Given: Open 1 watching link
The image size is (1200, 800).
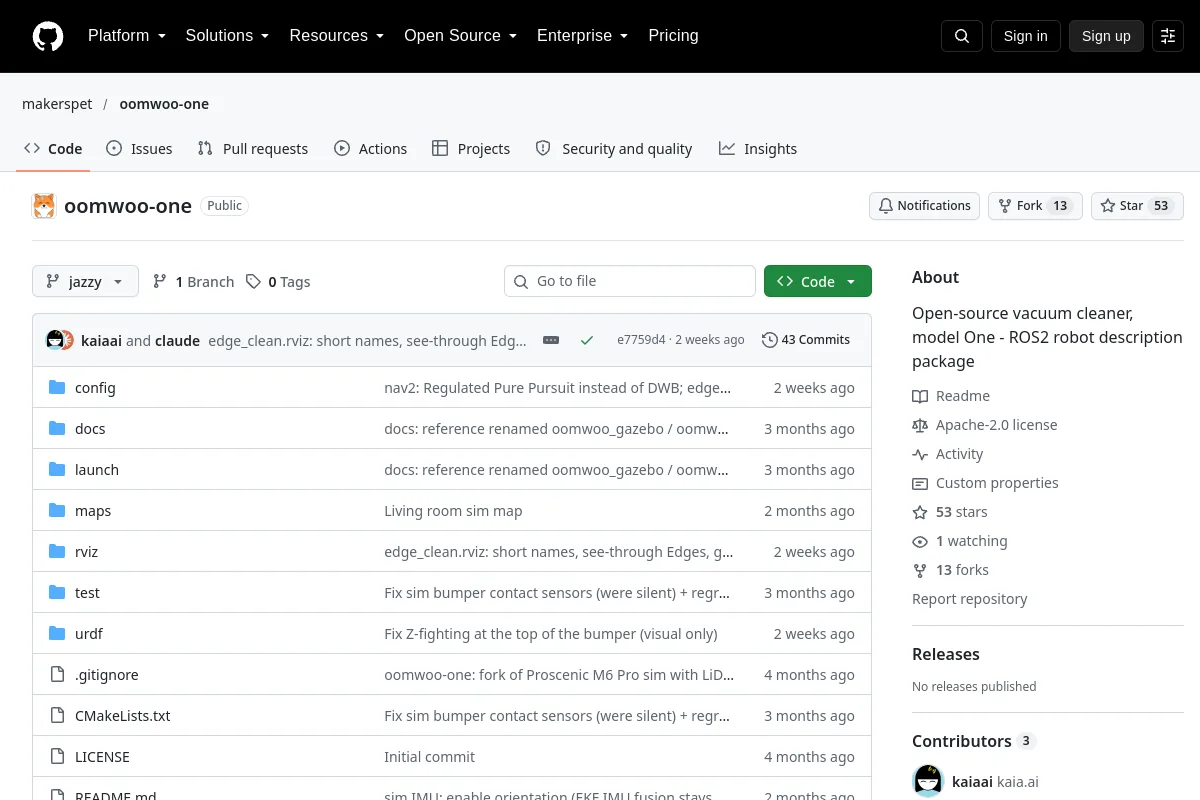Looking at the screenshot, I should [x=960, y=541].
